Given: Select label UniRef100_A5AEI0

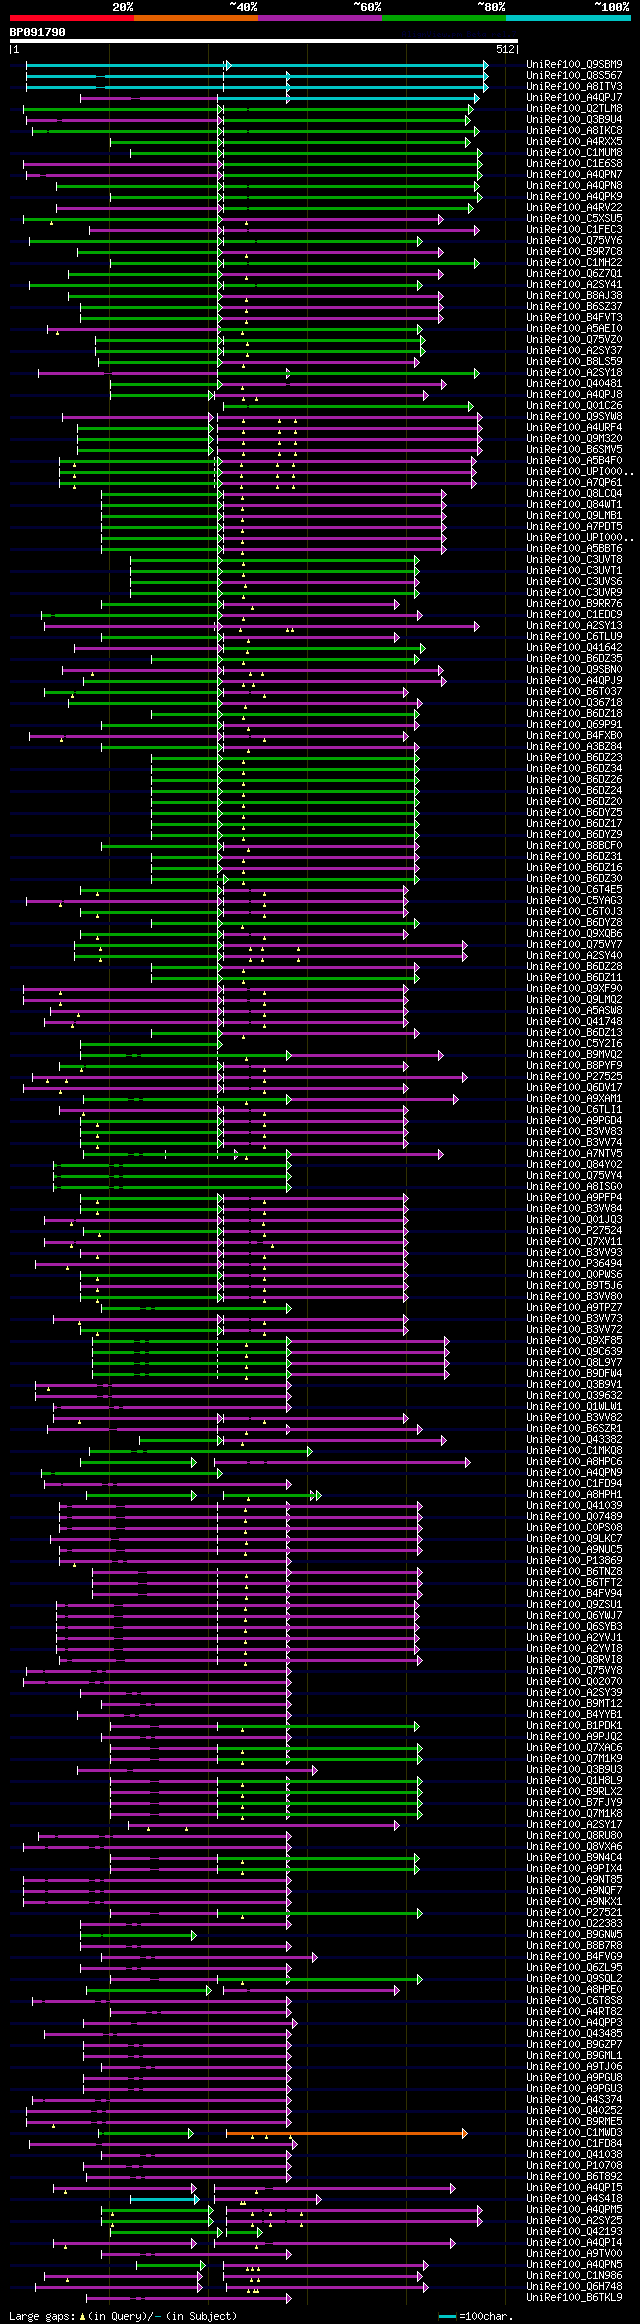Looking at the screenshot, I should pyautogui.click(x=574, y=329).
